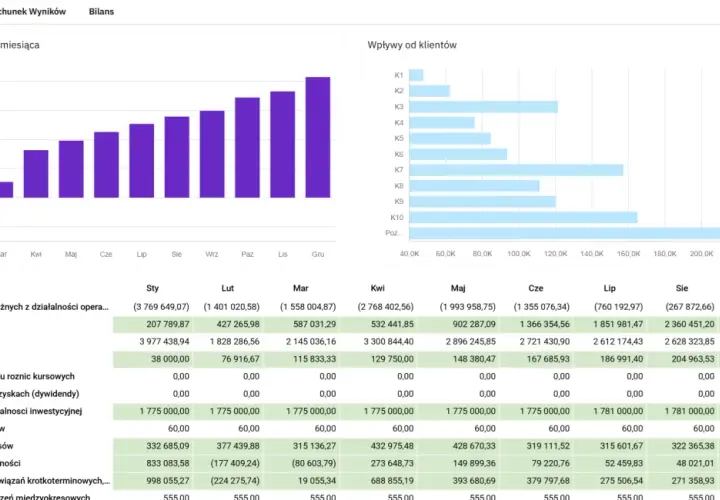Click the K5 bar in client inflows chart

coord(450,138)
